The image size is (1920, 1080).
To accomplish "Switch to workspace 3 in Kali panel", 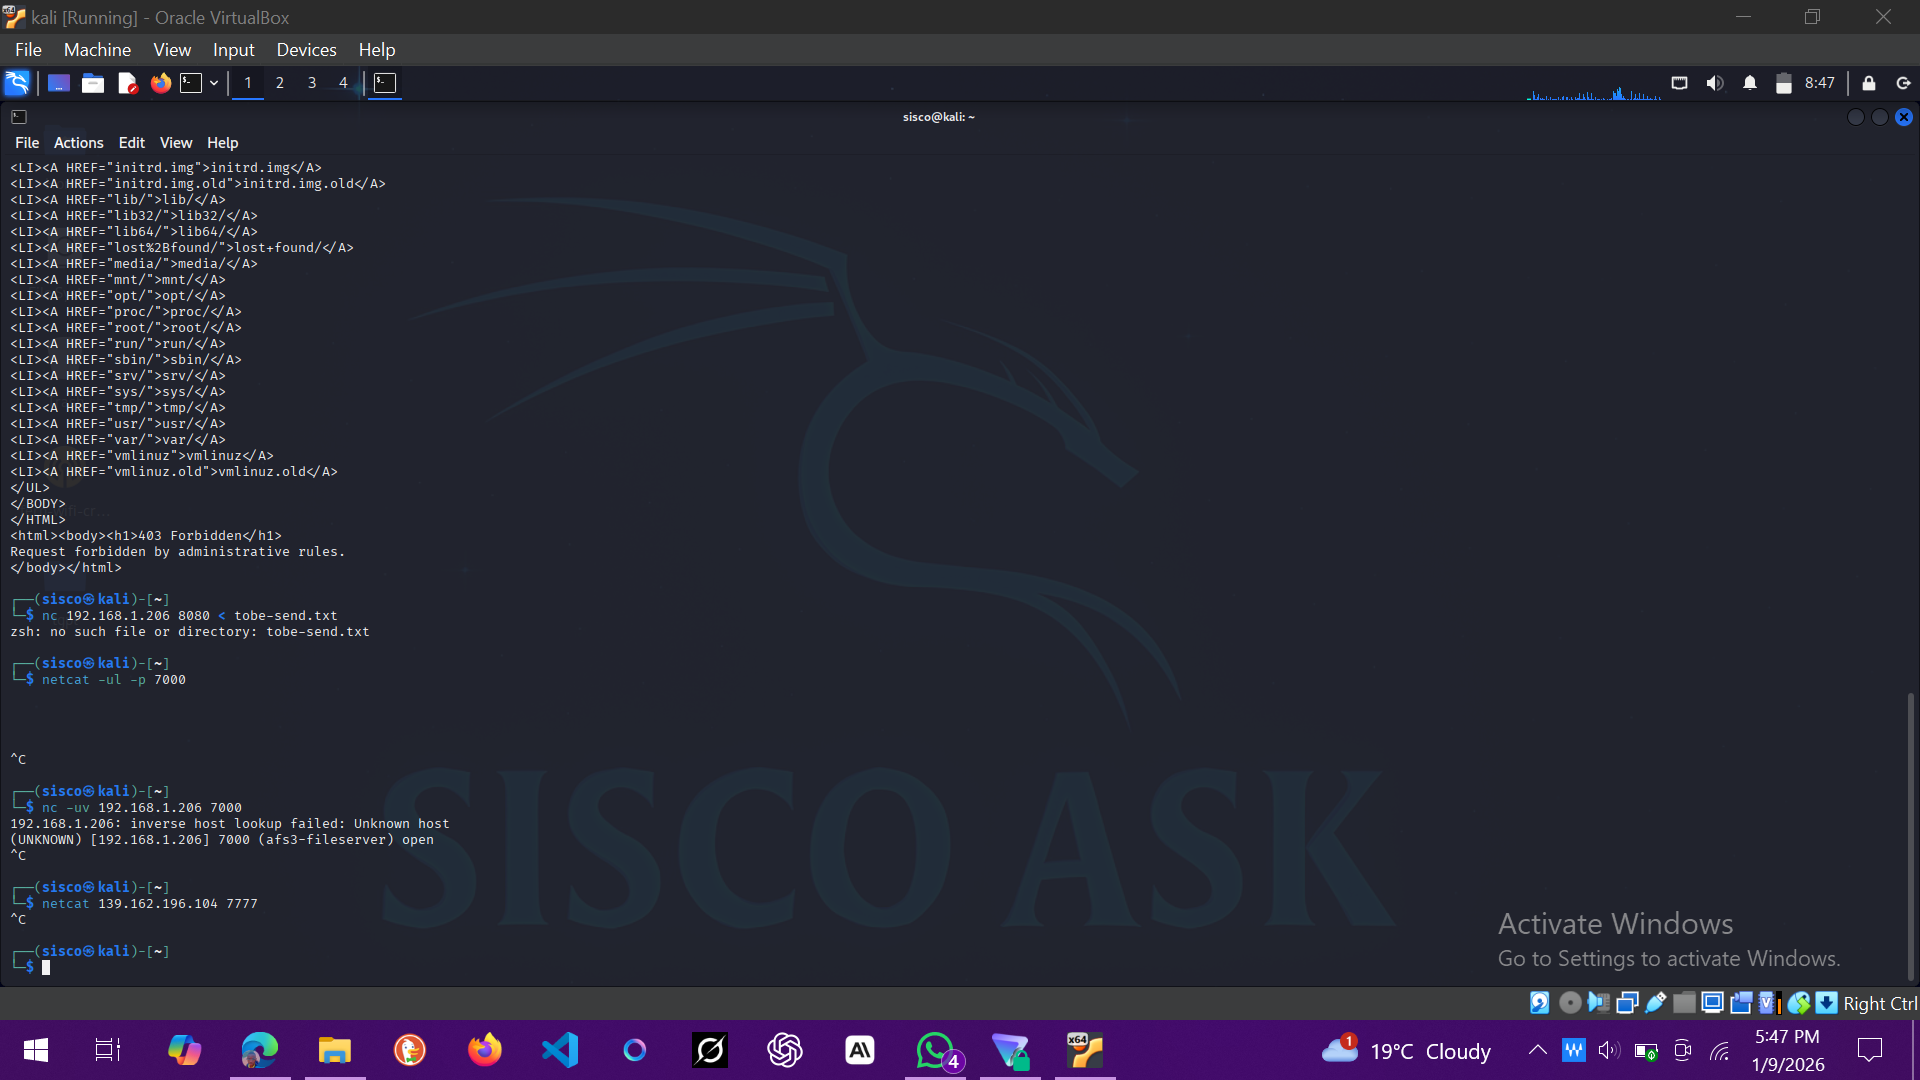I will click(x=312, y=83).
